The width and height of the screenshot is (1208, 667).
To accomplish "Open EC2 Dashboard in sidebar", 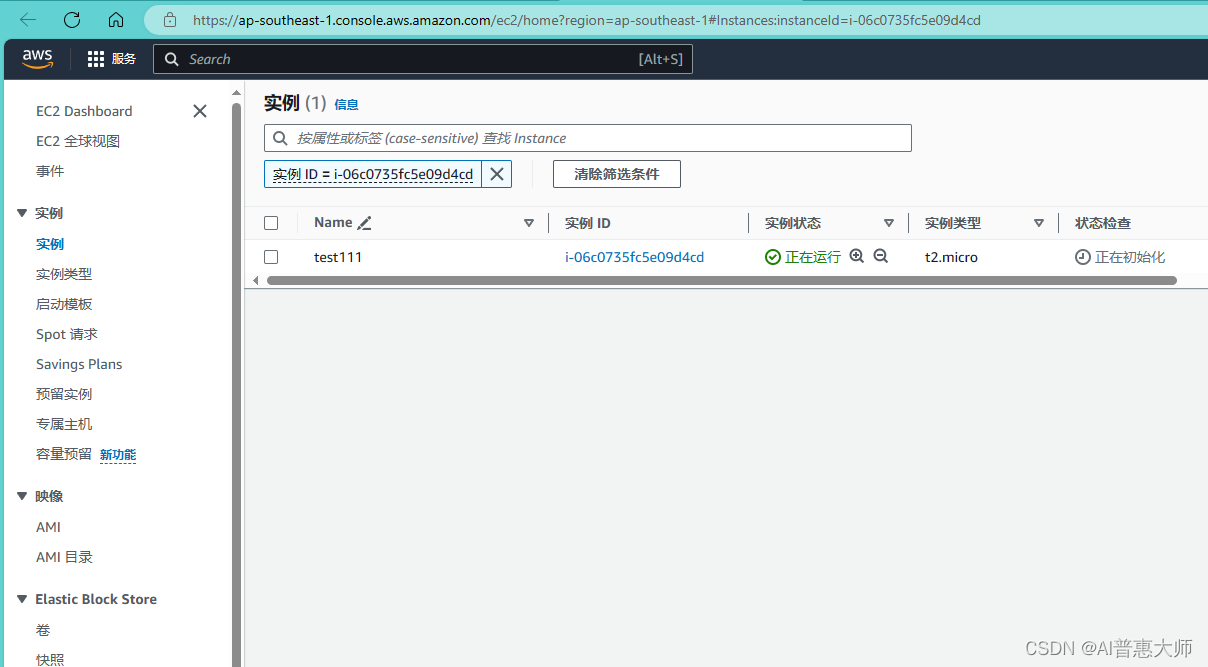I will click(84, 111).
